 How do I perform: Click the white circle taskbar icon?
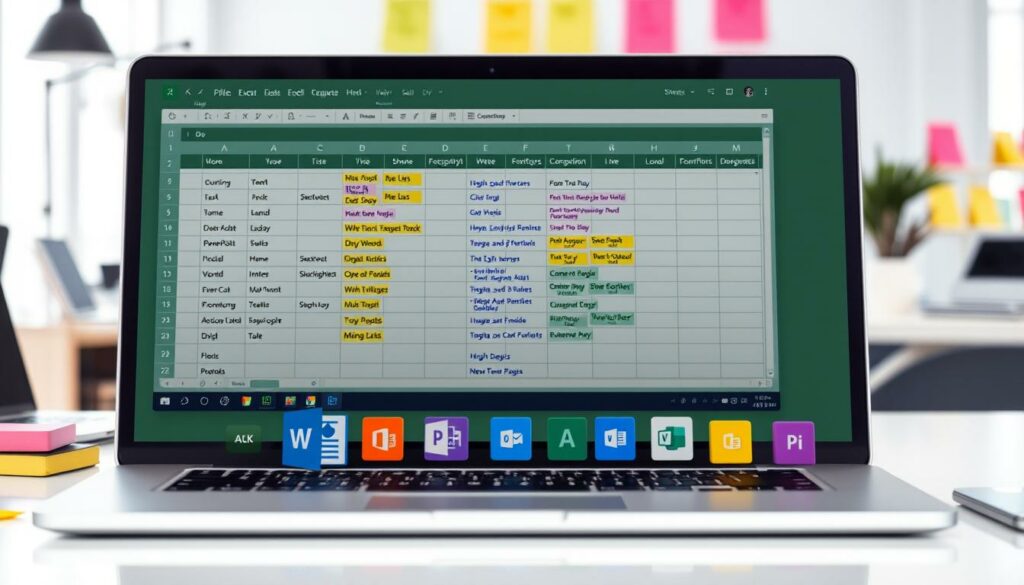204,401
